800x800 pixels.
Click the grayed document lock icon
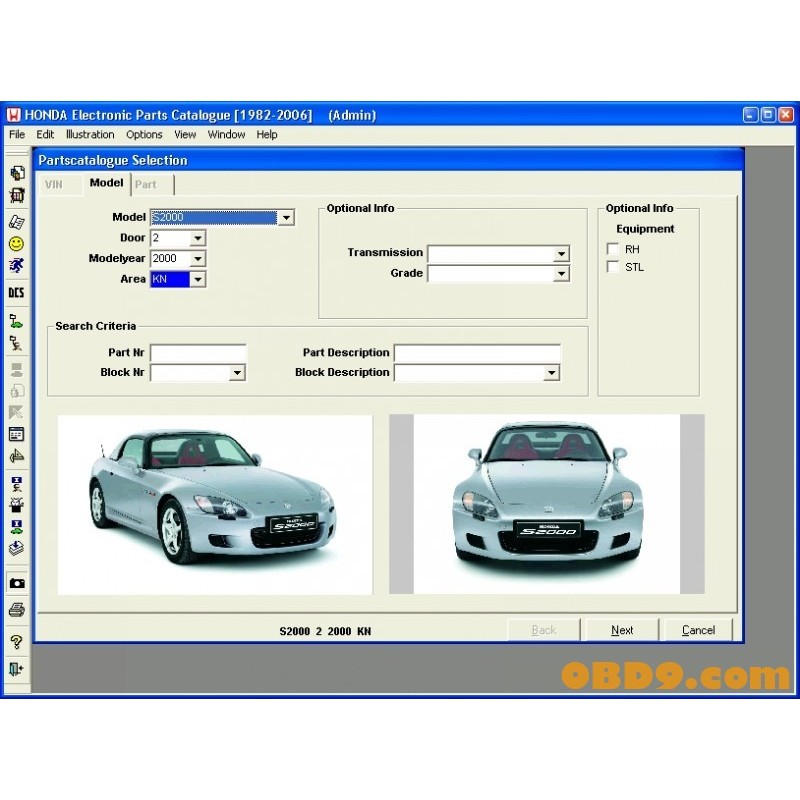[16, 391]
